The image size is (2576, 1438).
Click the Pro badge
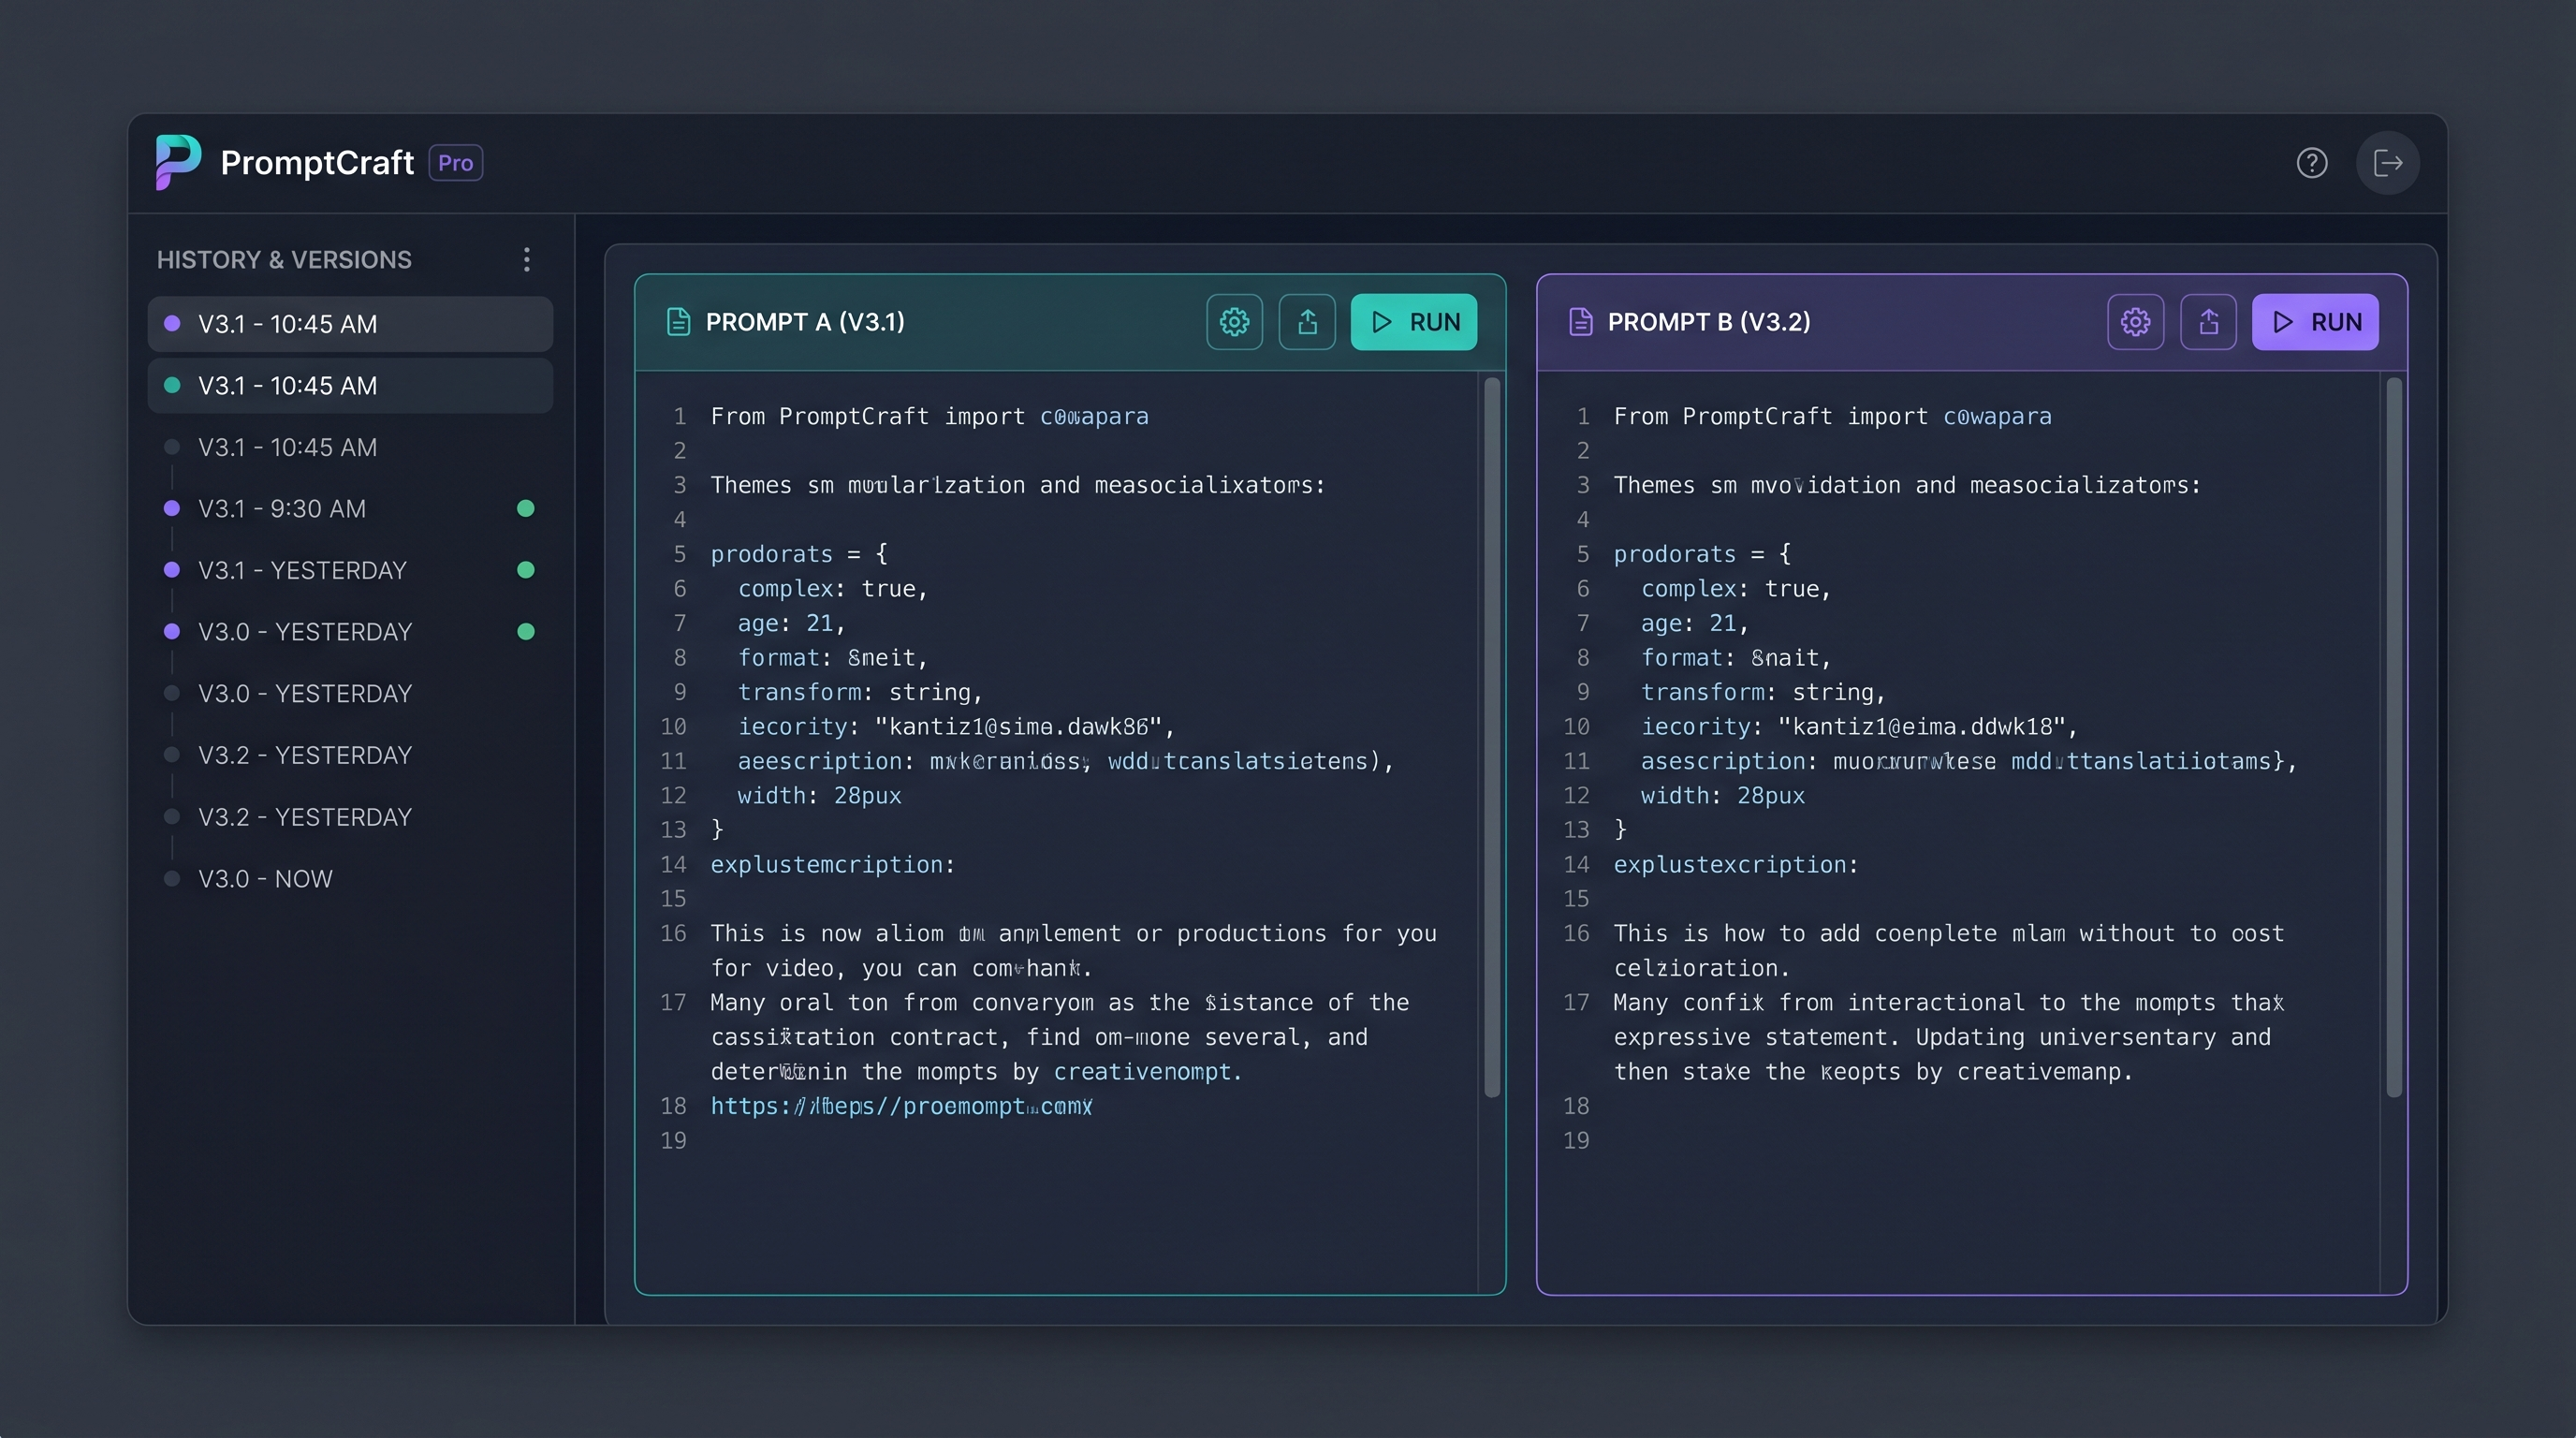[x=456, y=163]
